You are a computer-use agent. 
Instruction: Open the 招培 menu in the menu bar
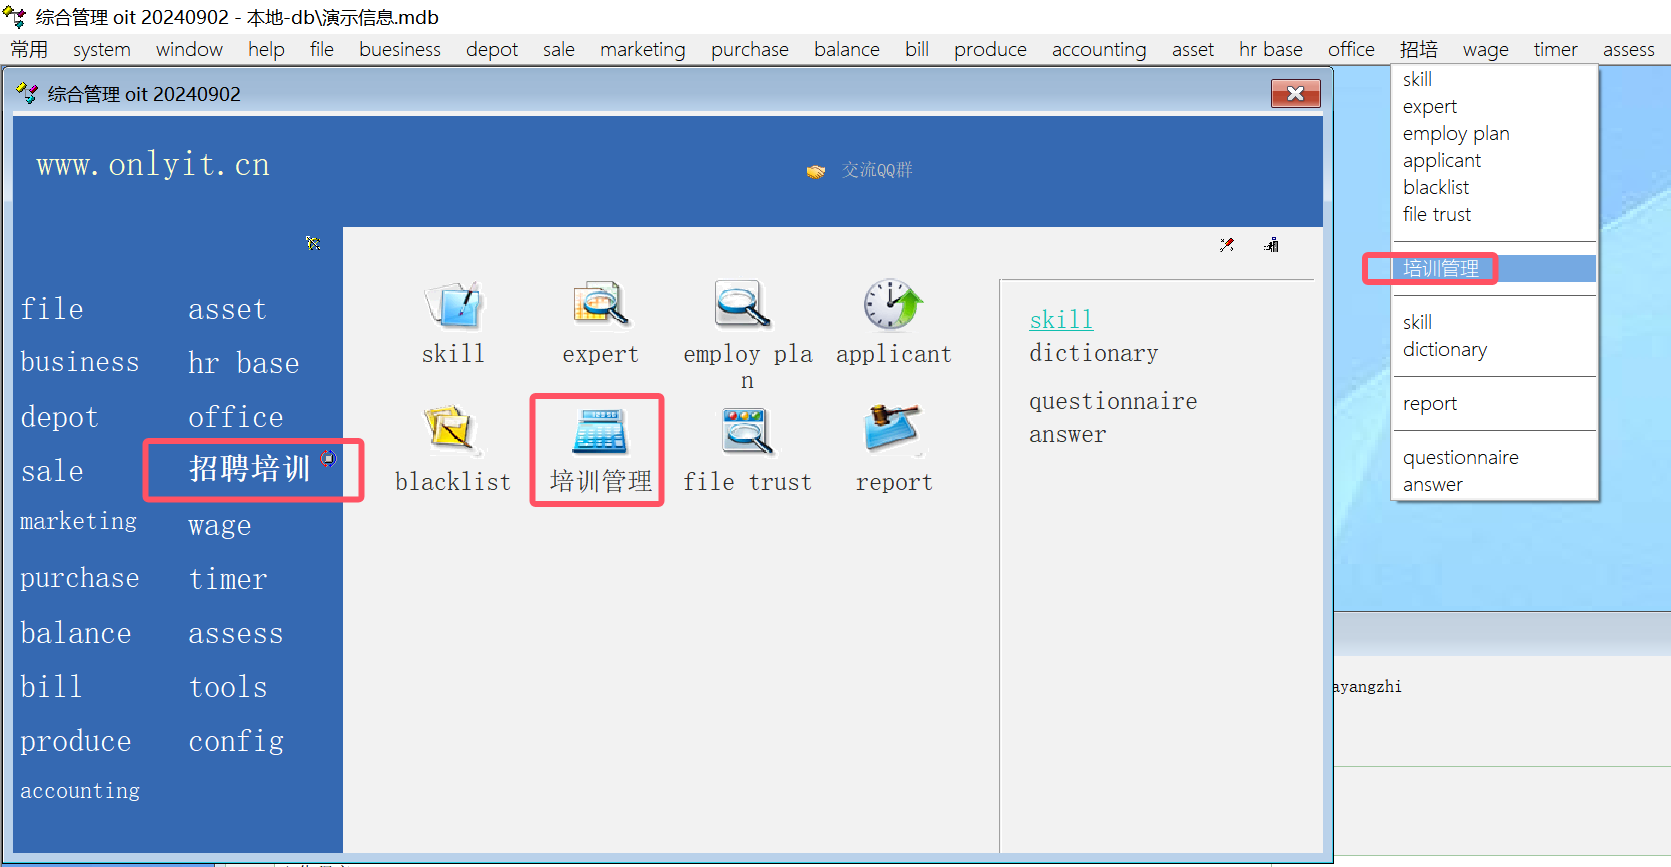coord(1418,50)
